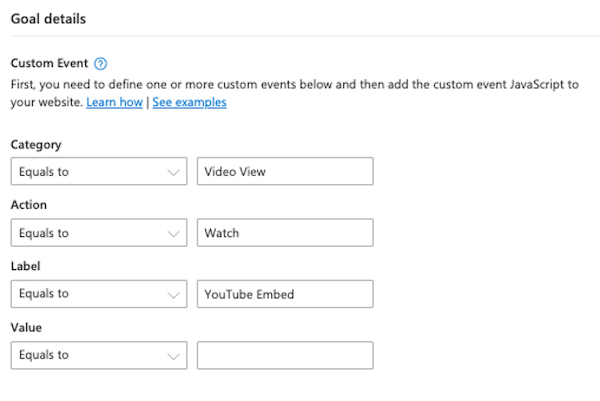This screenshot has height=401, width=600.
Task: Open the Learn how link
Action: 114,102
